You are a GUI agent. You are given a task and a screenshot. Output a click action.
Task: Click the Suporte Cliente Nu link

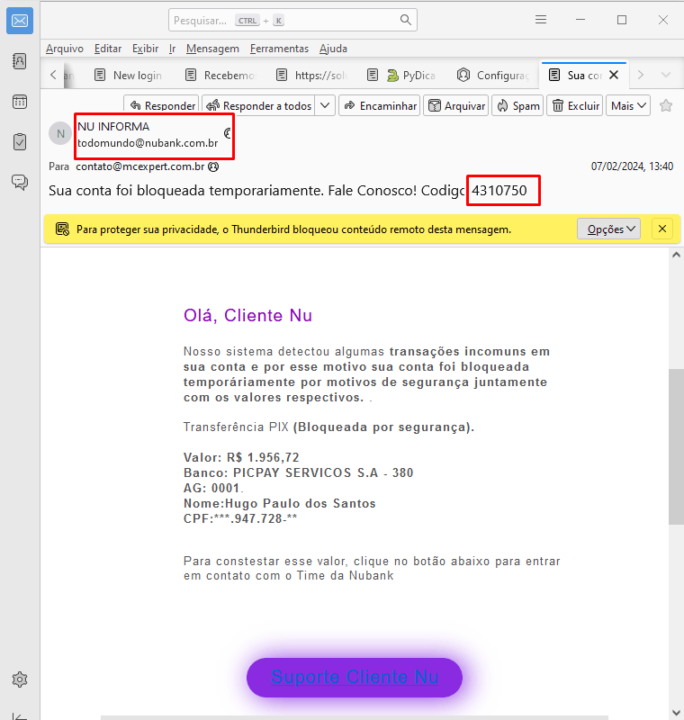(354, 677)
